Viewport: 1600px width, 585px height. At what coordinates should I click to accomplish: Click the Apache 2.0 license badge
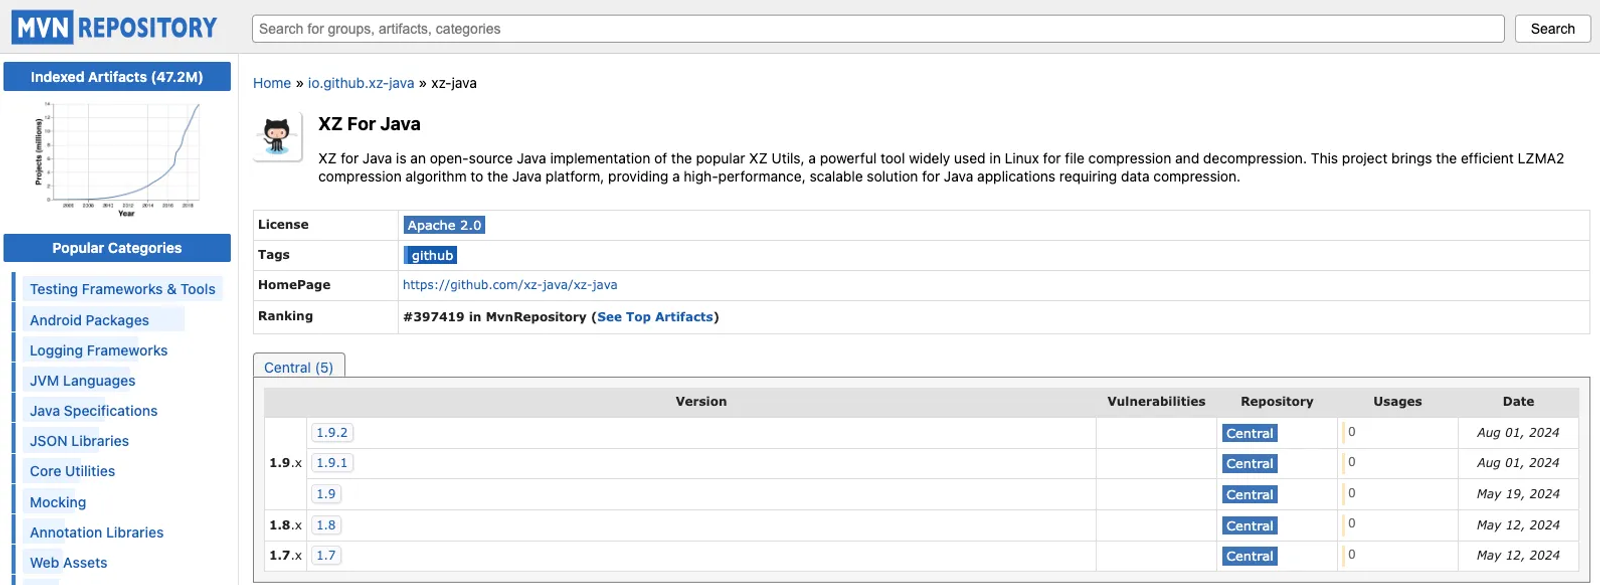[444, 225]
